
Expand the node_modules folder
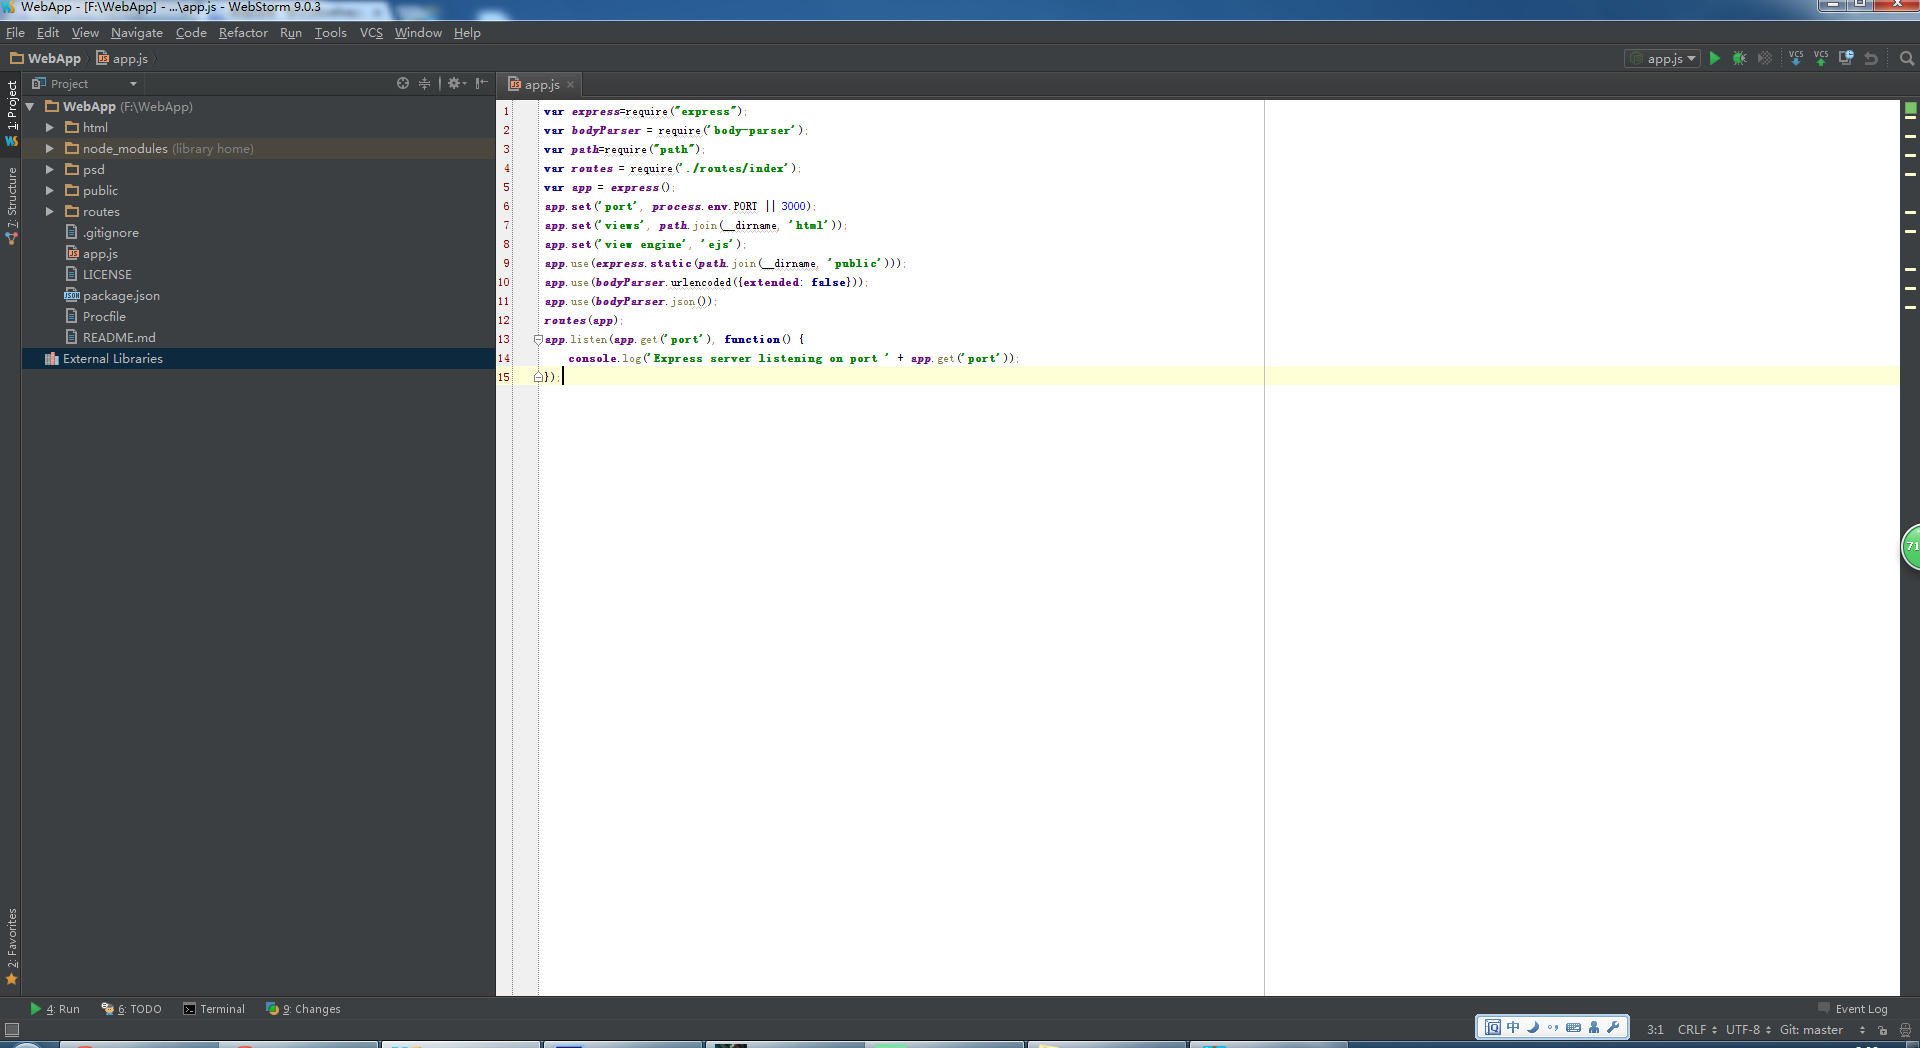(49, 149)
